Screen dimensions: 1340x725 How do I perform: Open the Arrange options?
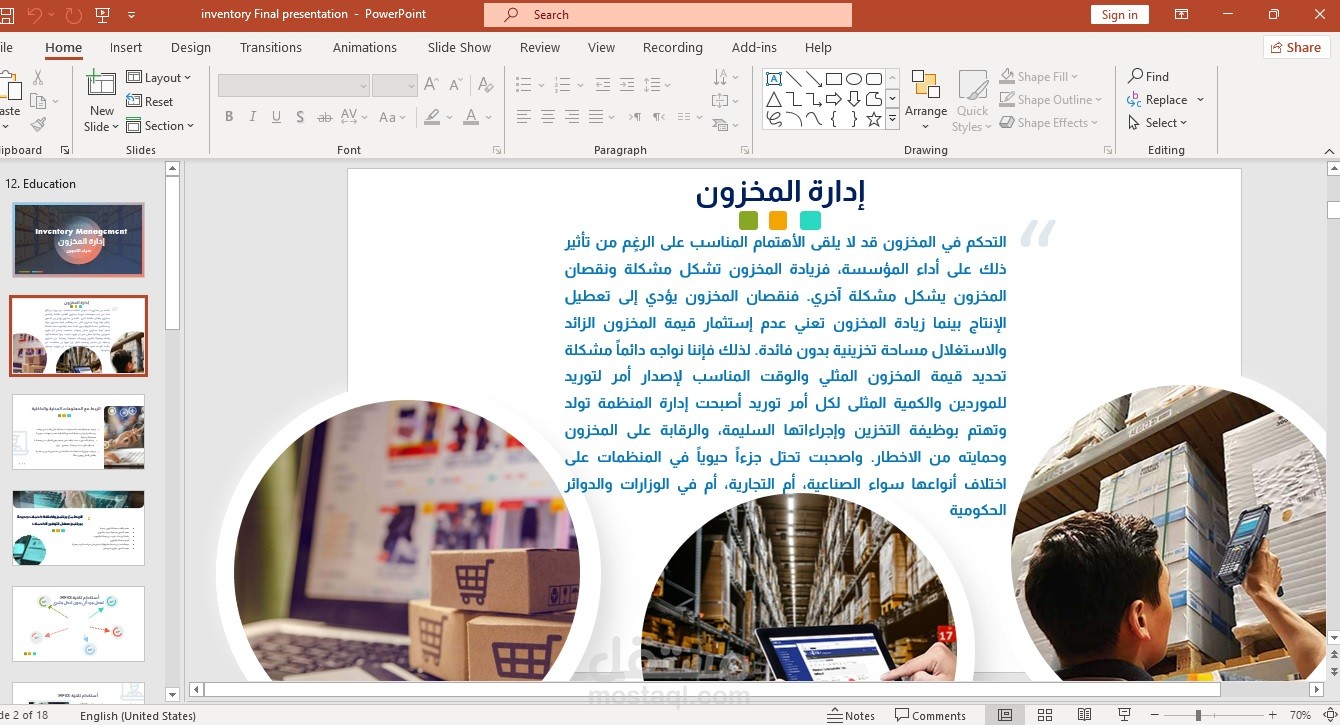click(x=925, y=99)
